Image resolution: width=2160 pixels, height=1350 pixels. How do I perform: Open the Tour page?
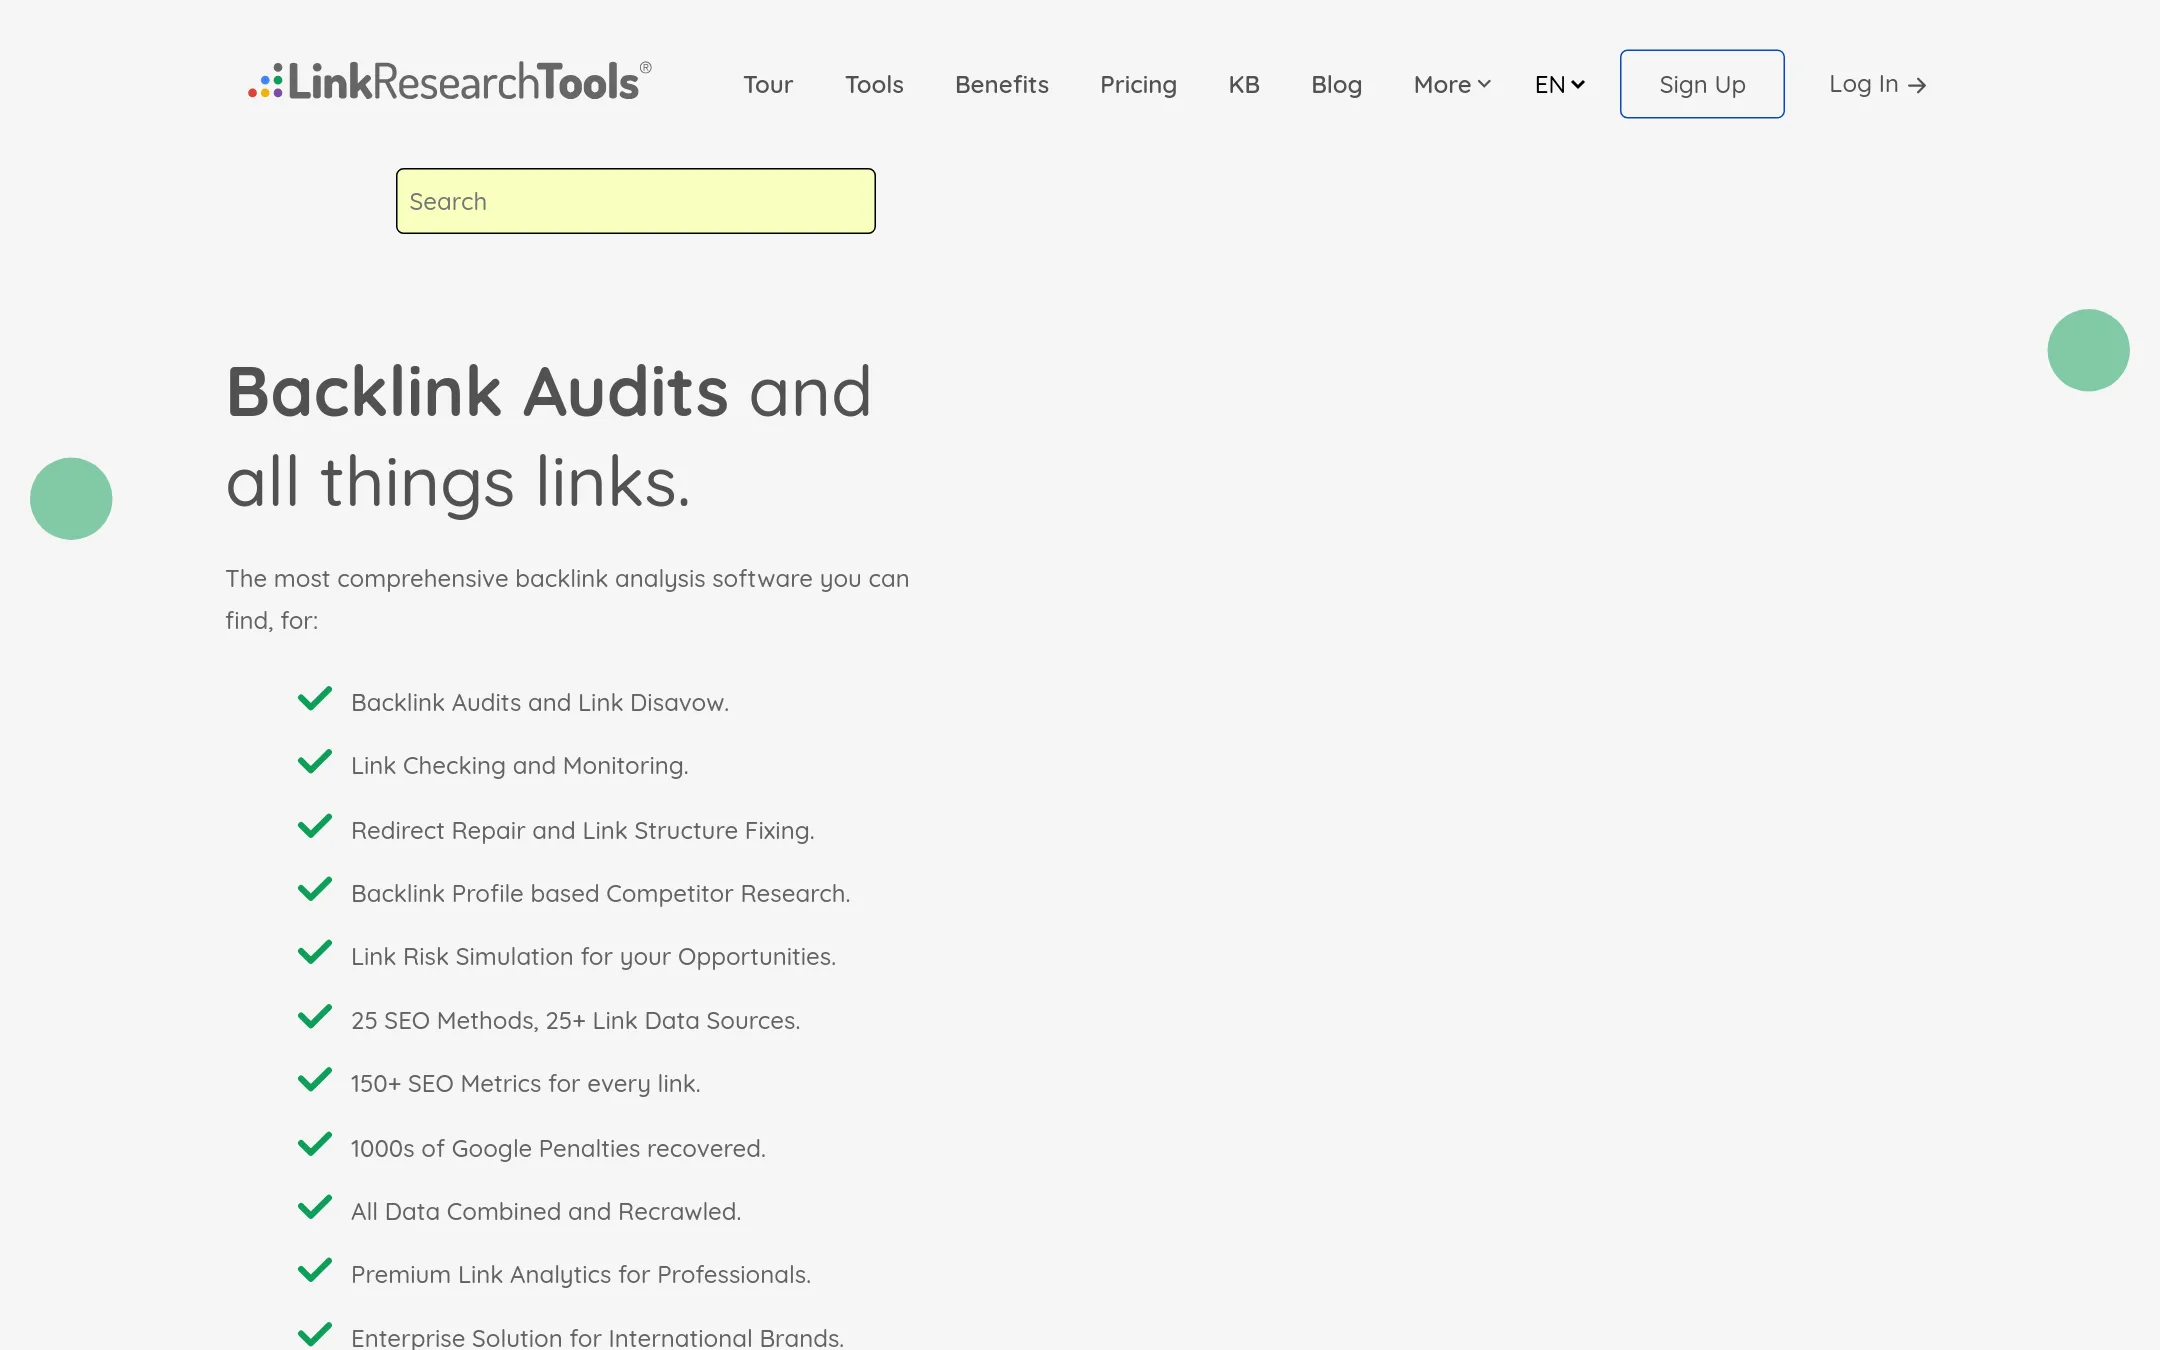point(768,85)
